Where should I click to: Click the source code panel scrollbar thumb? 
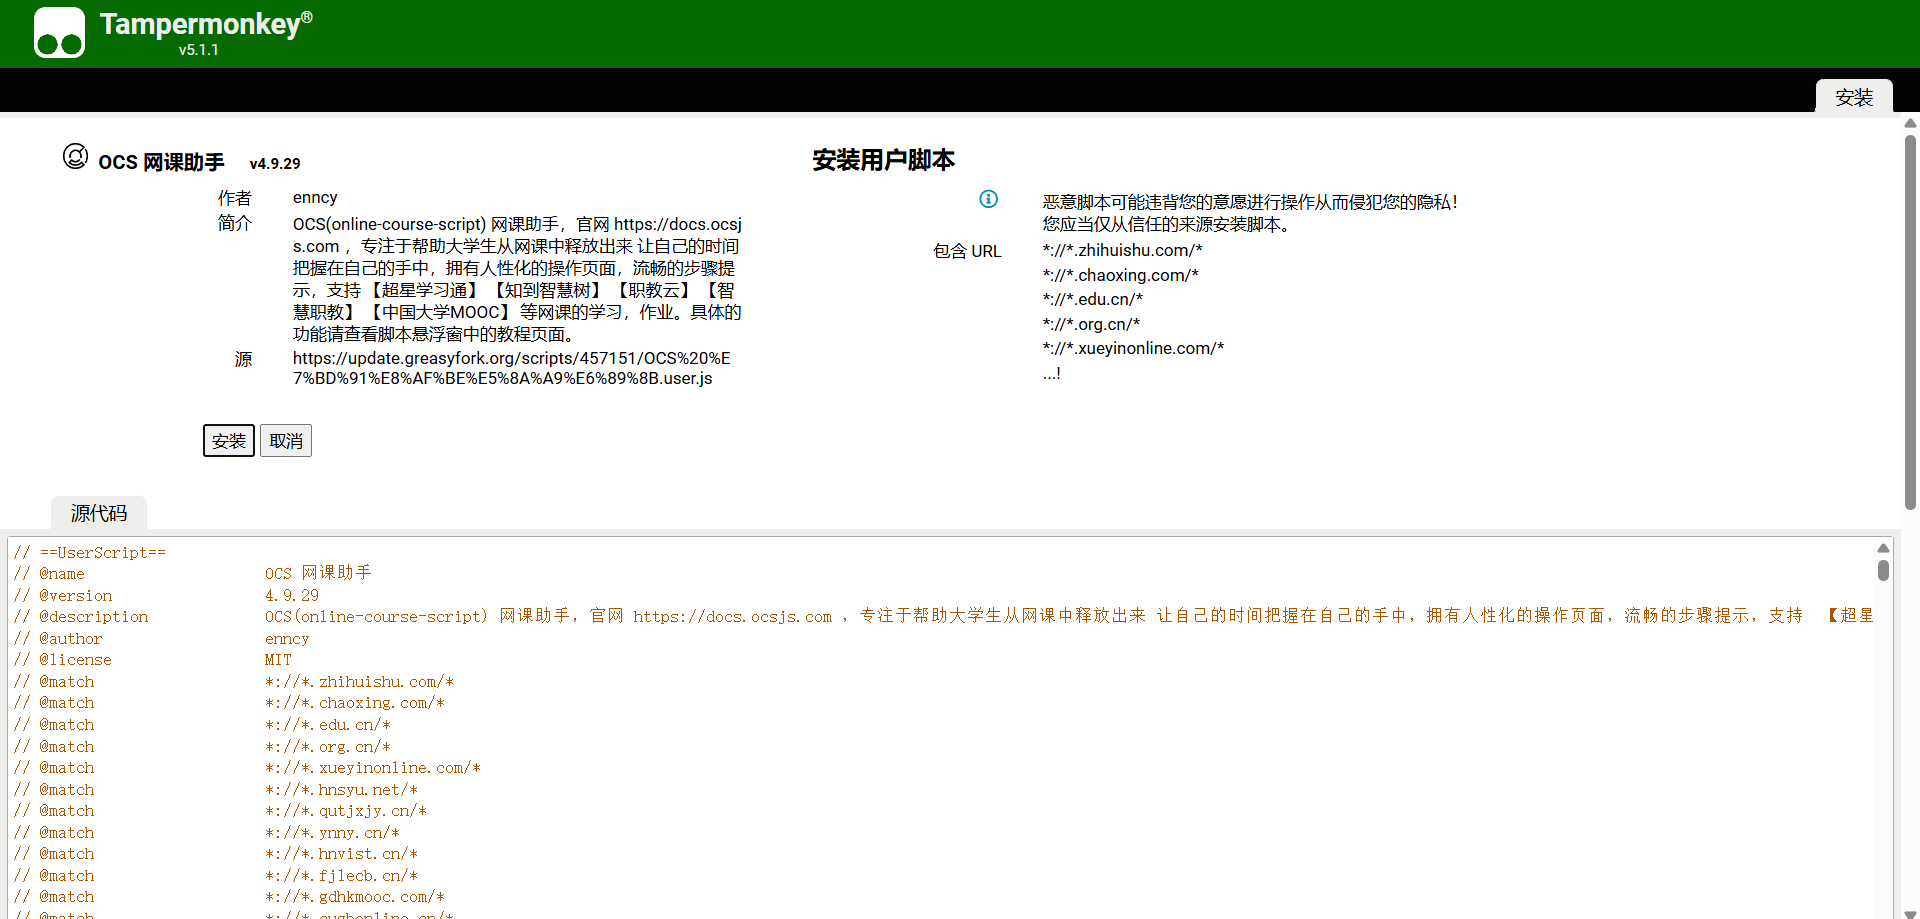1883,570
